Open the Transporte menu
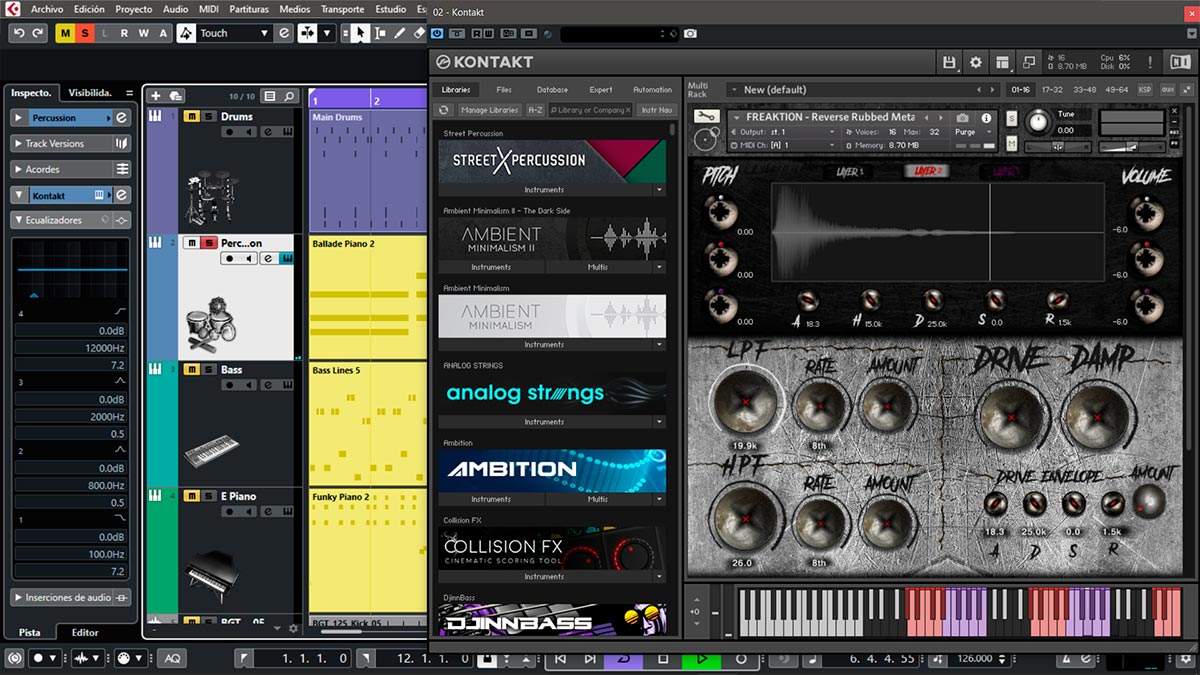 point(342,8)
